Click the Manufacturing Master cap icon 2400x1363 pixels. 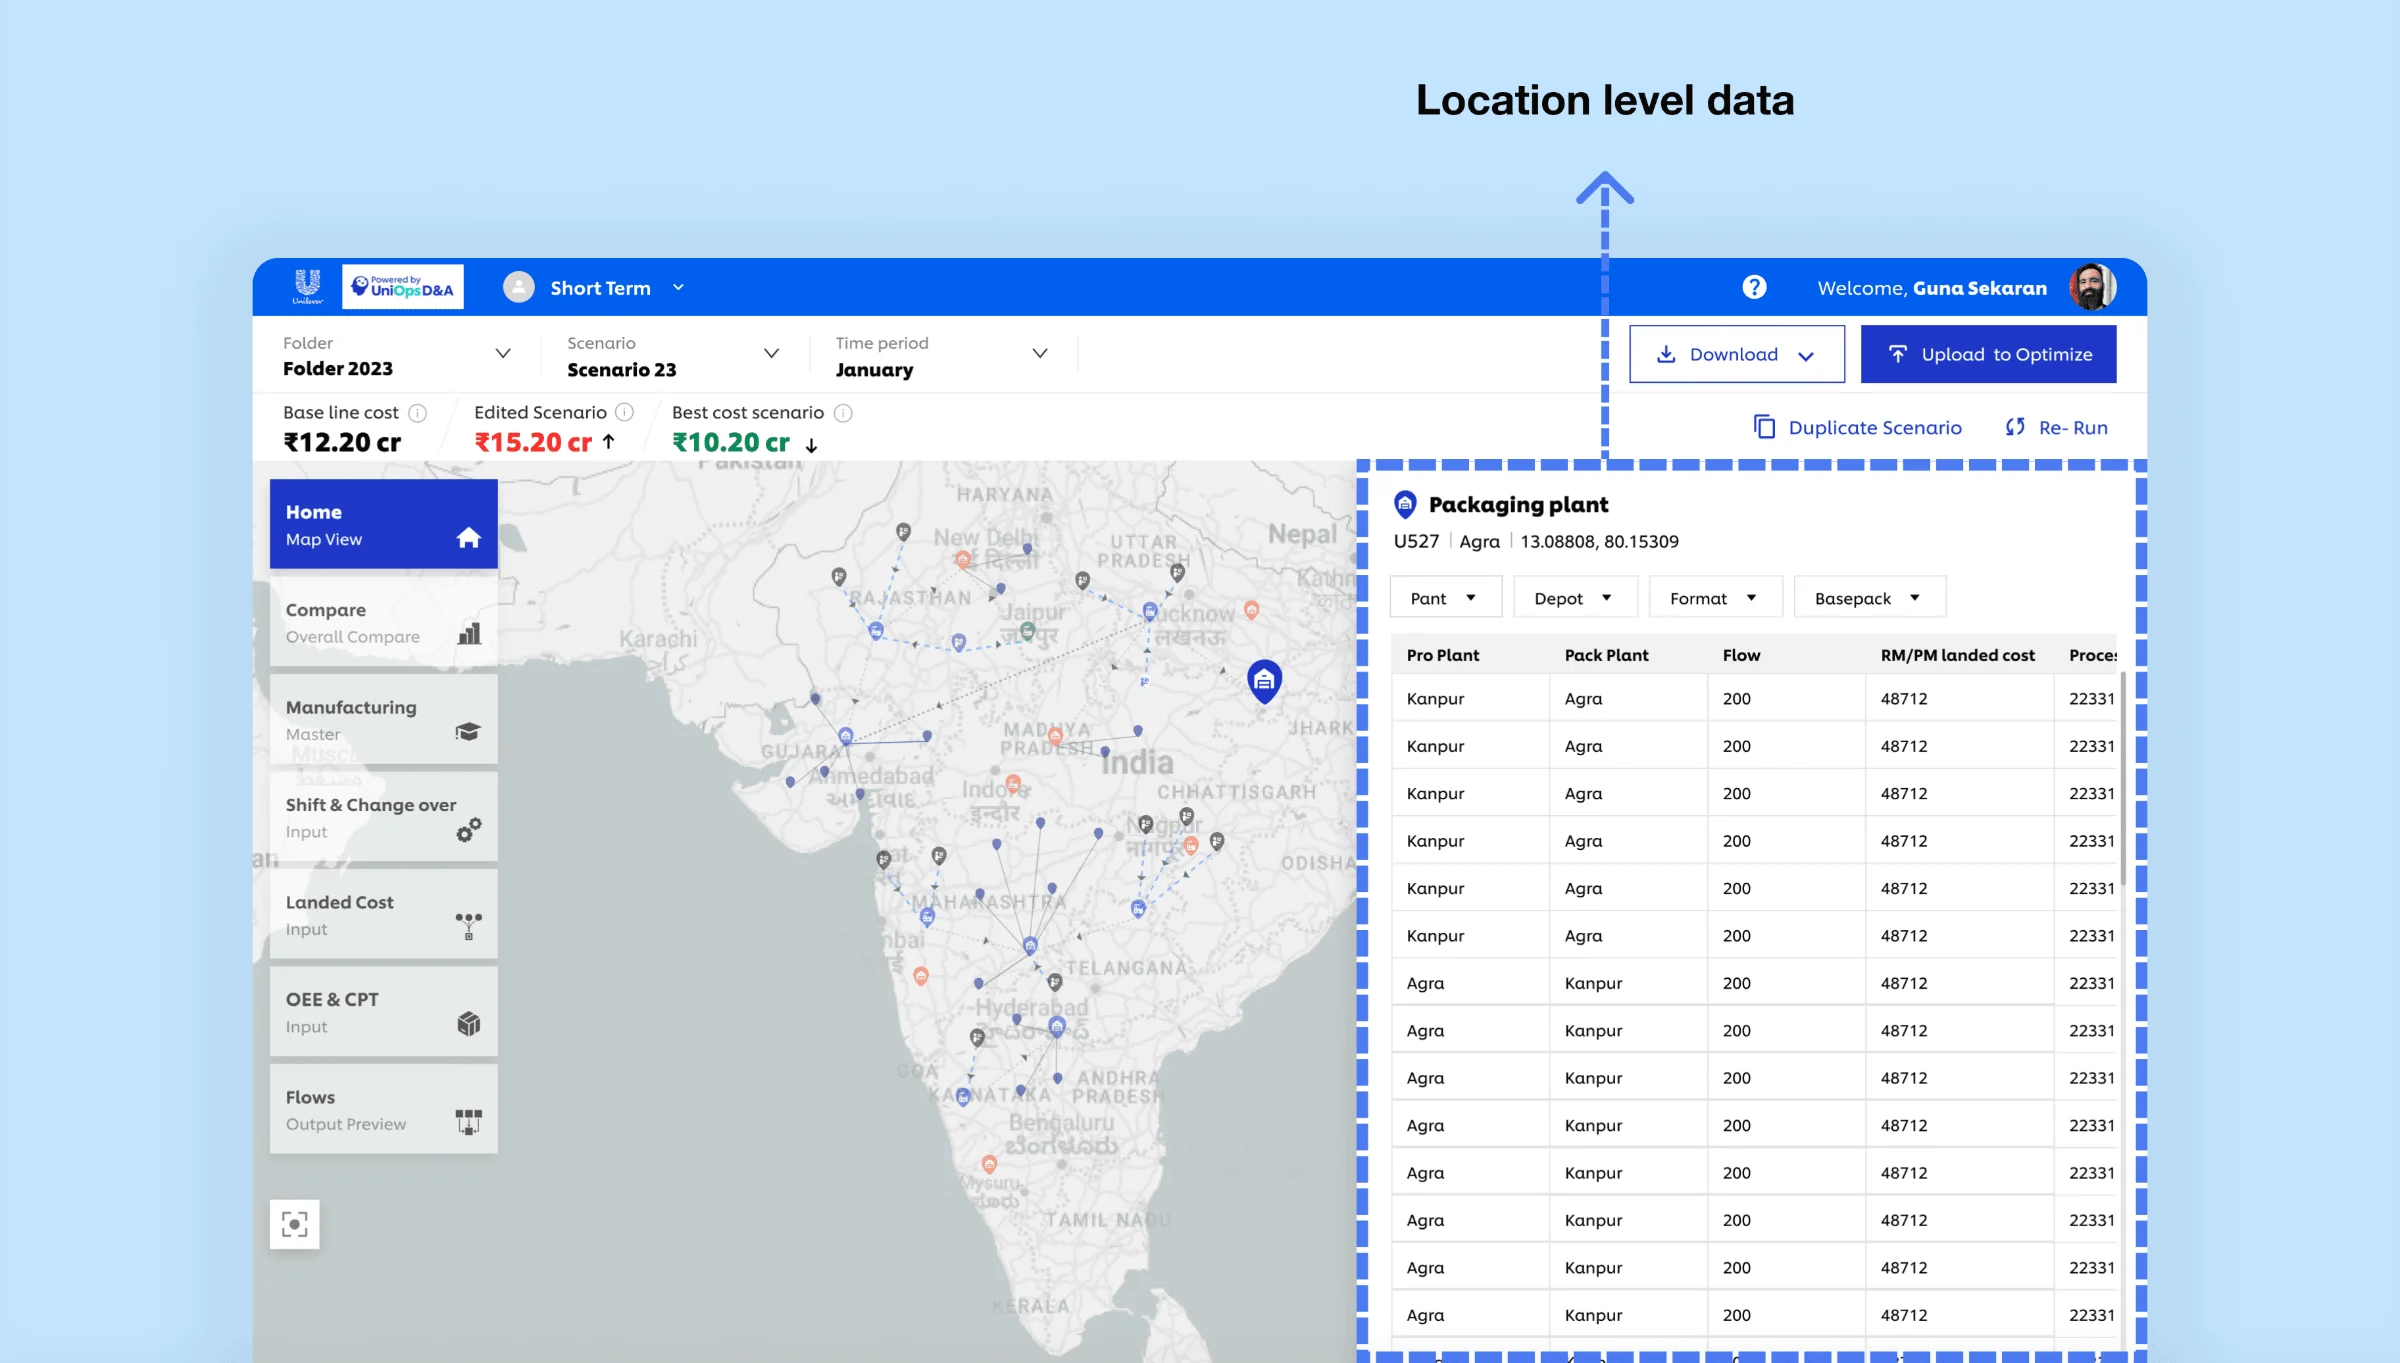468,731
